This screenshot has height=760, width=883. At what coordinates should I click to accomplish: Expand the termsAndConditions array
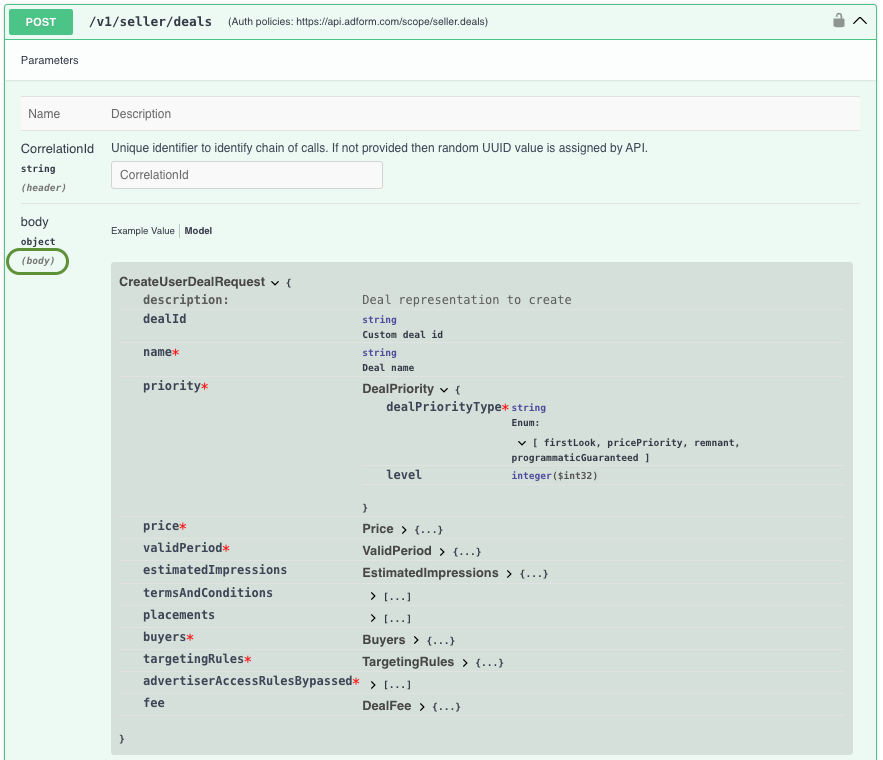[x=373, y=596]
